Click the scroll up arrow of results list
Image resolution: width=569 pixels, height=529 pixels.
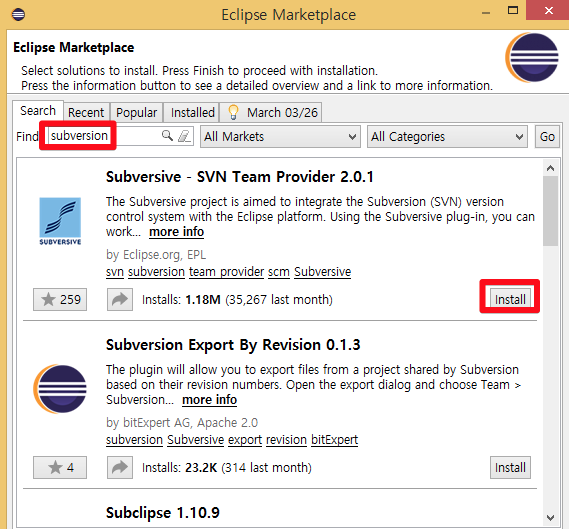click(550, 168)
